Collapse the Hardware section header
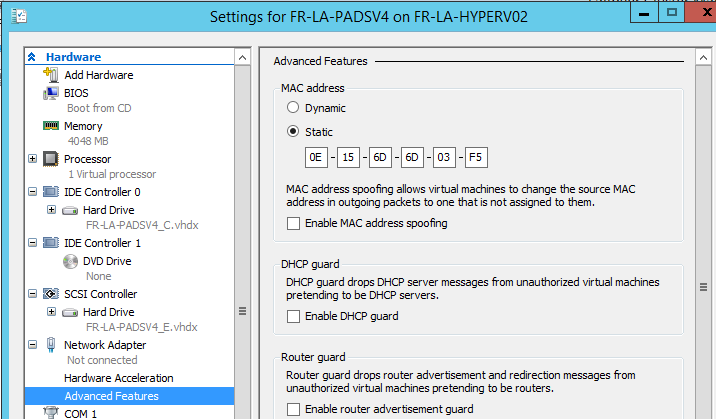 31,58
